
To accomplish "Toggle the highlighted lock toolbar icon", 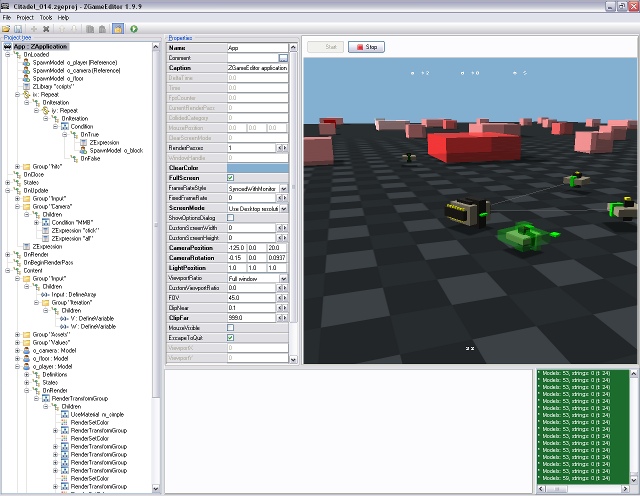I will point(118,29).
